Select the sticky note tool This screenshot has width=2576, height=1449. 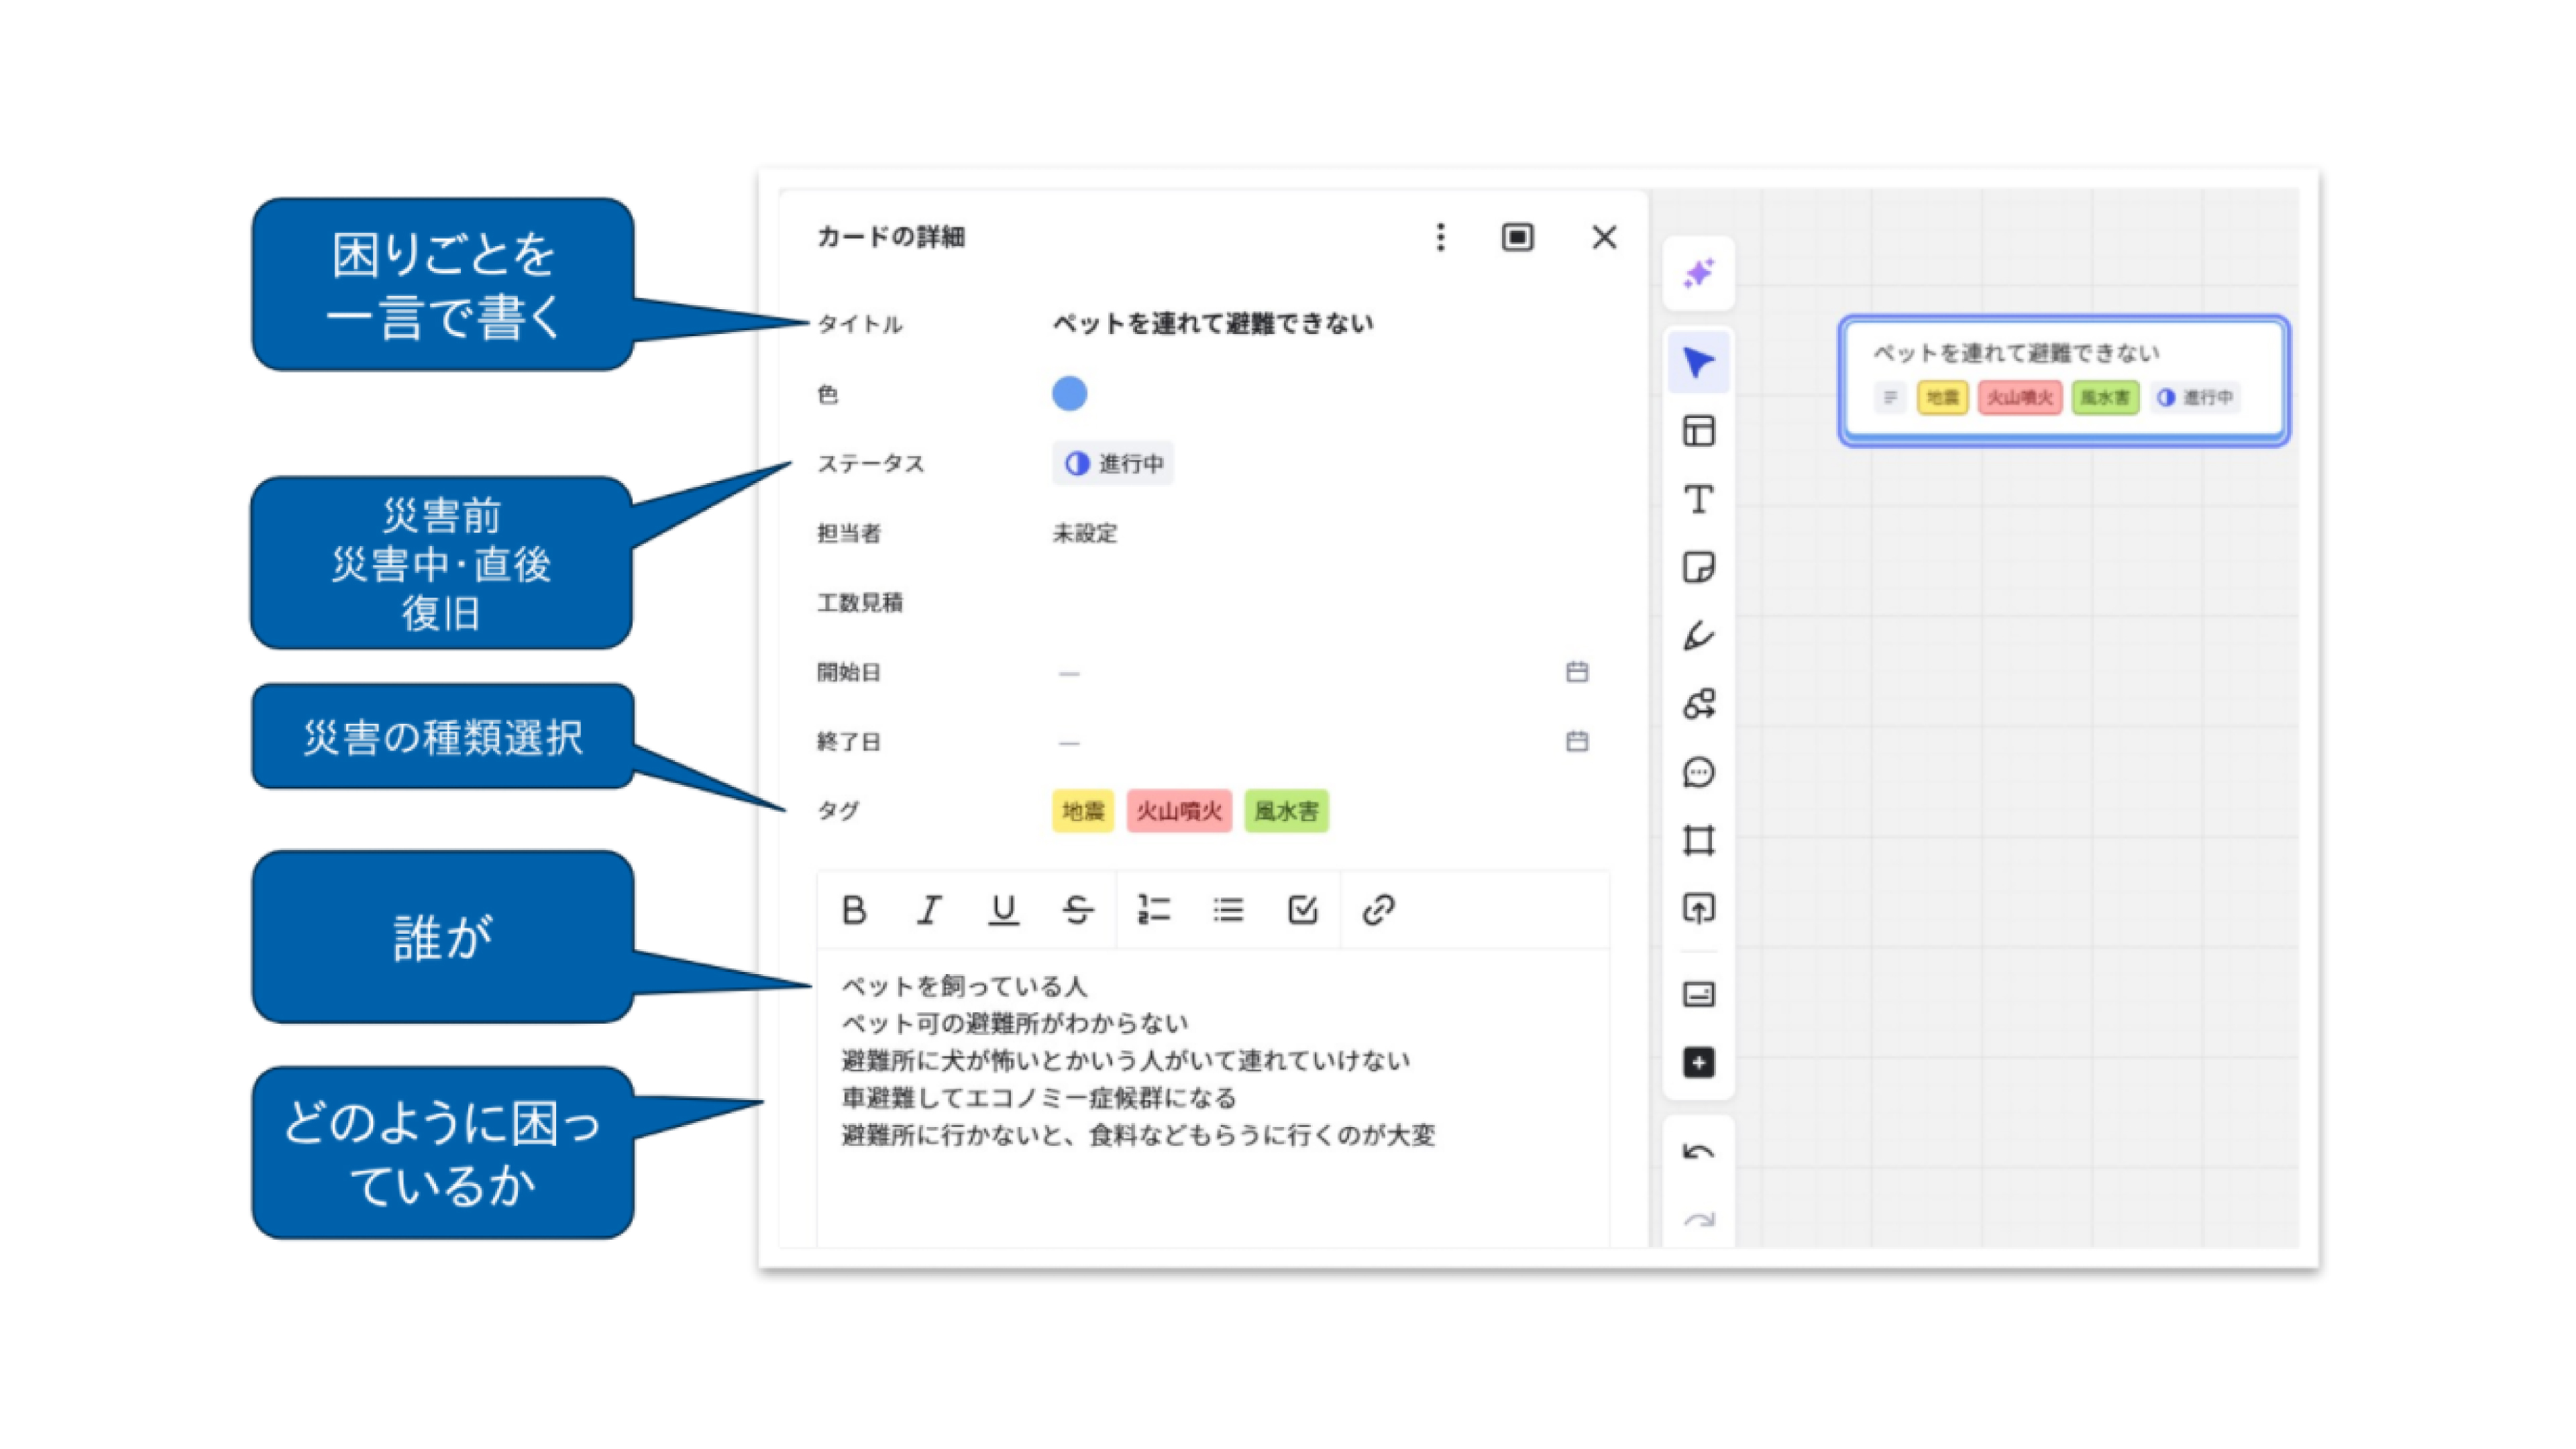pyautogui.click(x=1698, y=567)
